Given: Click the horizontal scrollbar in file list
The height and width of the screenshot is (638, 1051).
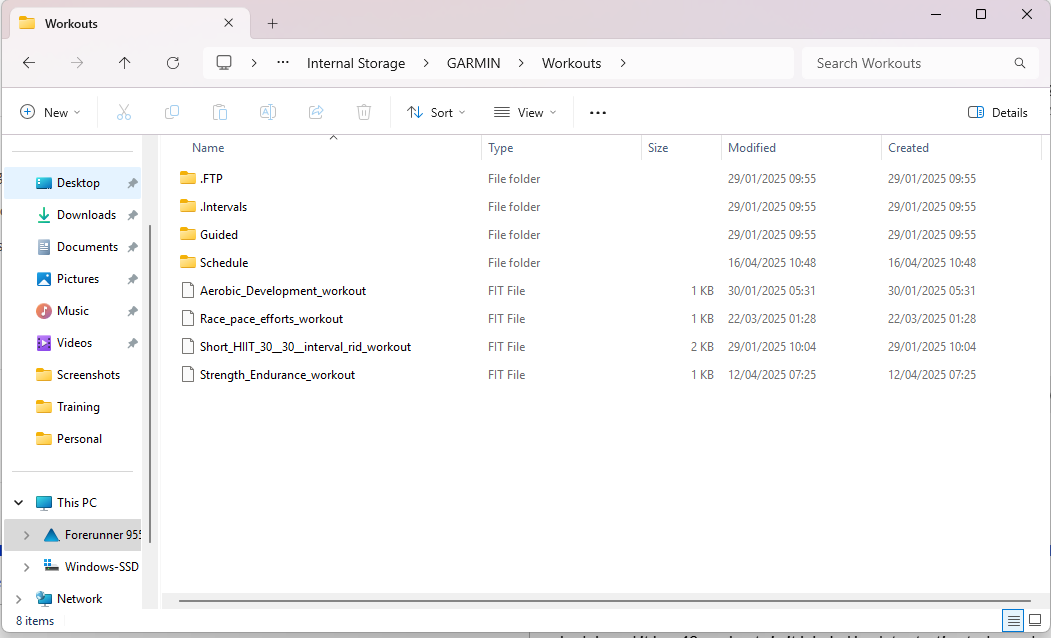Looking at the screenshot, I should pos(604,600).
